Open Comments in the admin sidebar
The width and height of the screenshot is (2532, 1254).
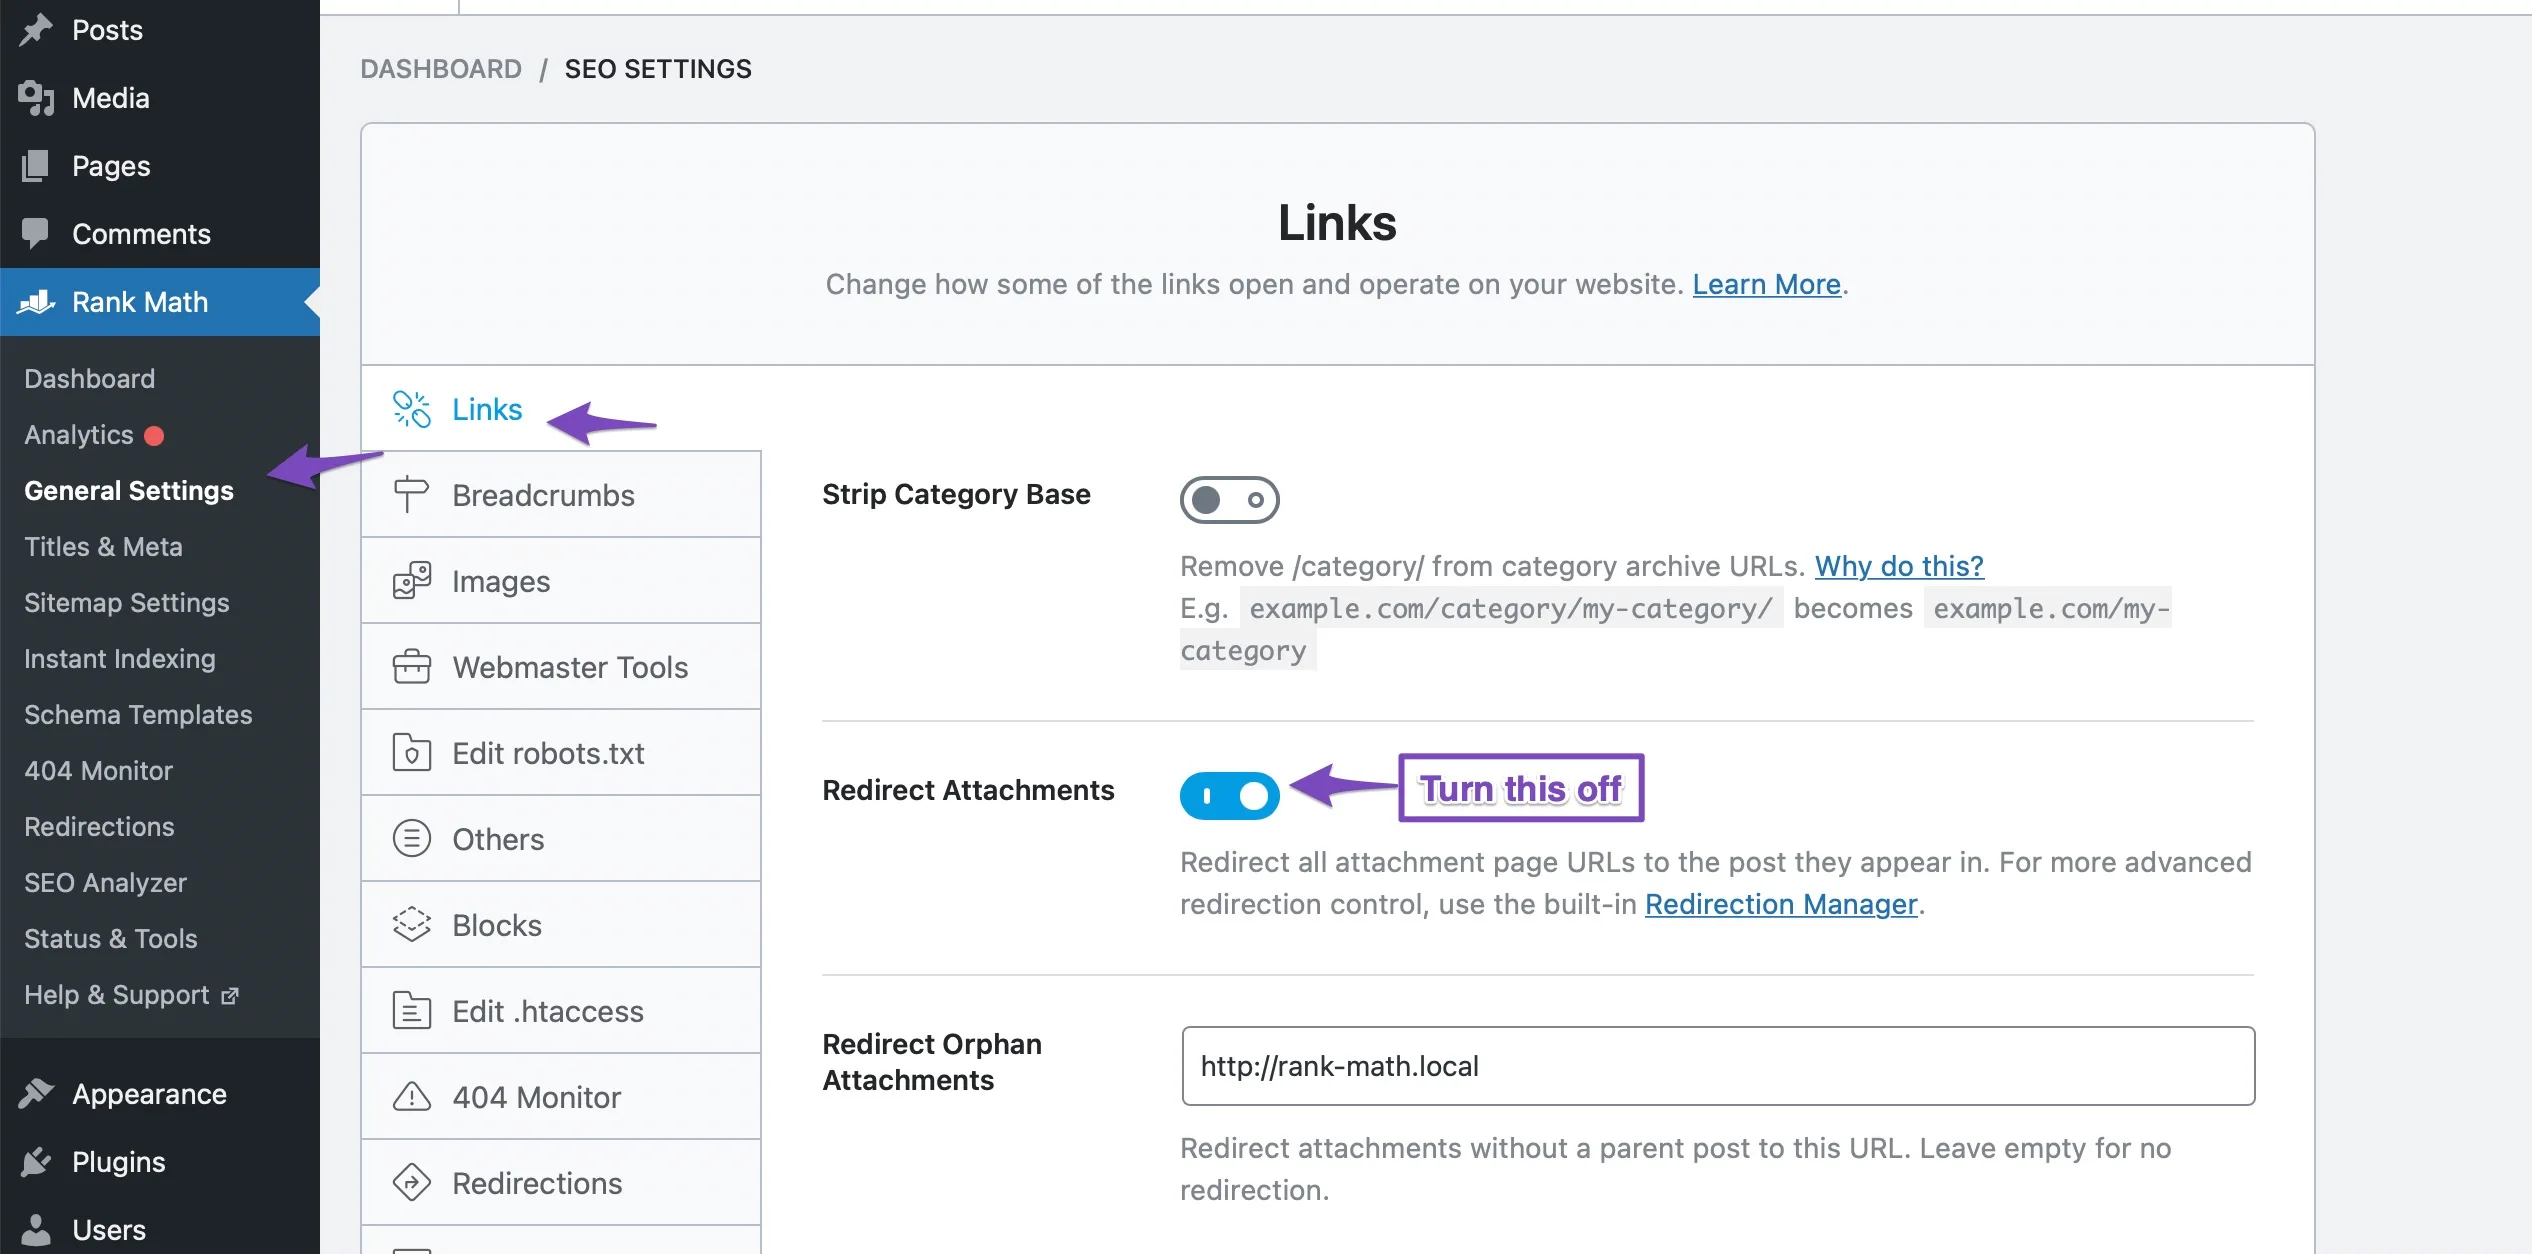(160, 234)
